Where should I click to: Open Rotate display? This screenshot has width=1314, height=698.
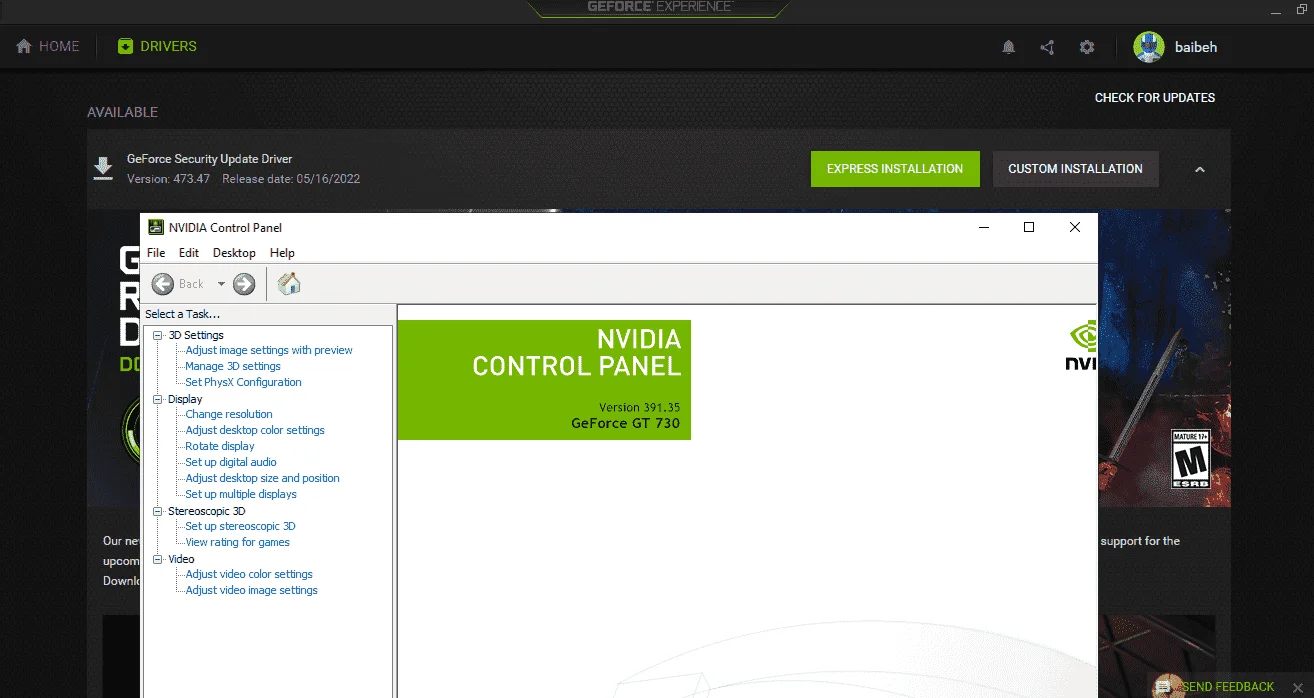pyautogui.click(x=220, y=446)
